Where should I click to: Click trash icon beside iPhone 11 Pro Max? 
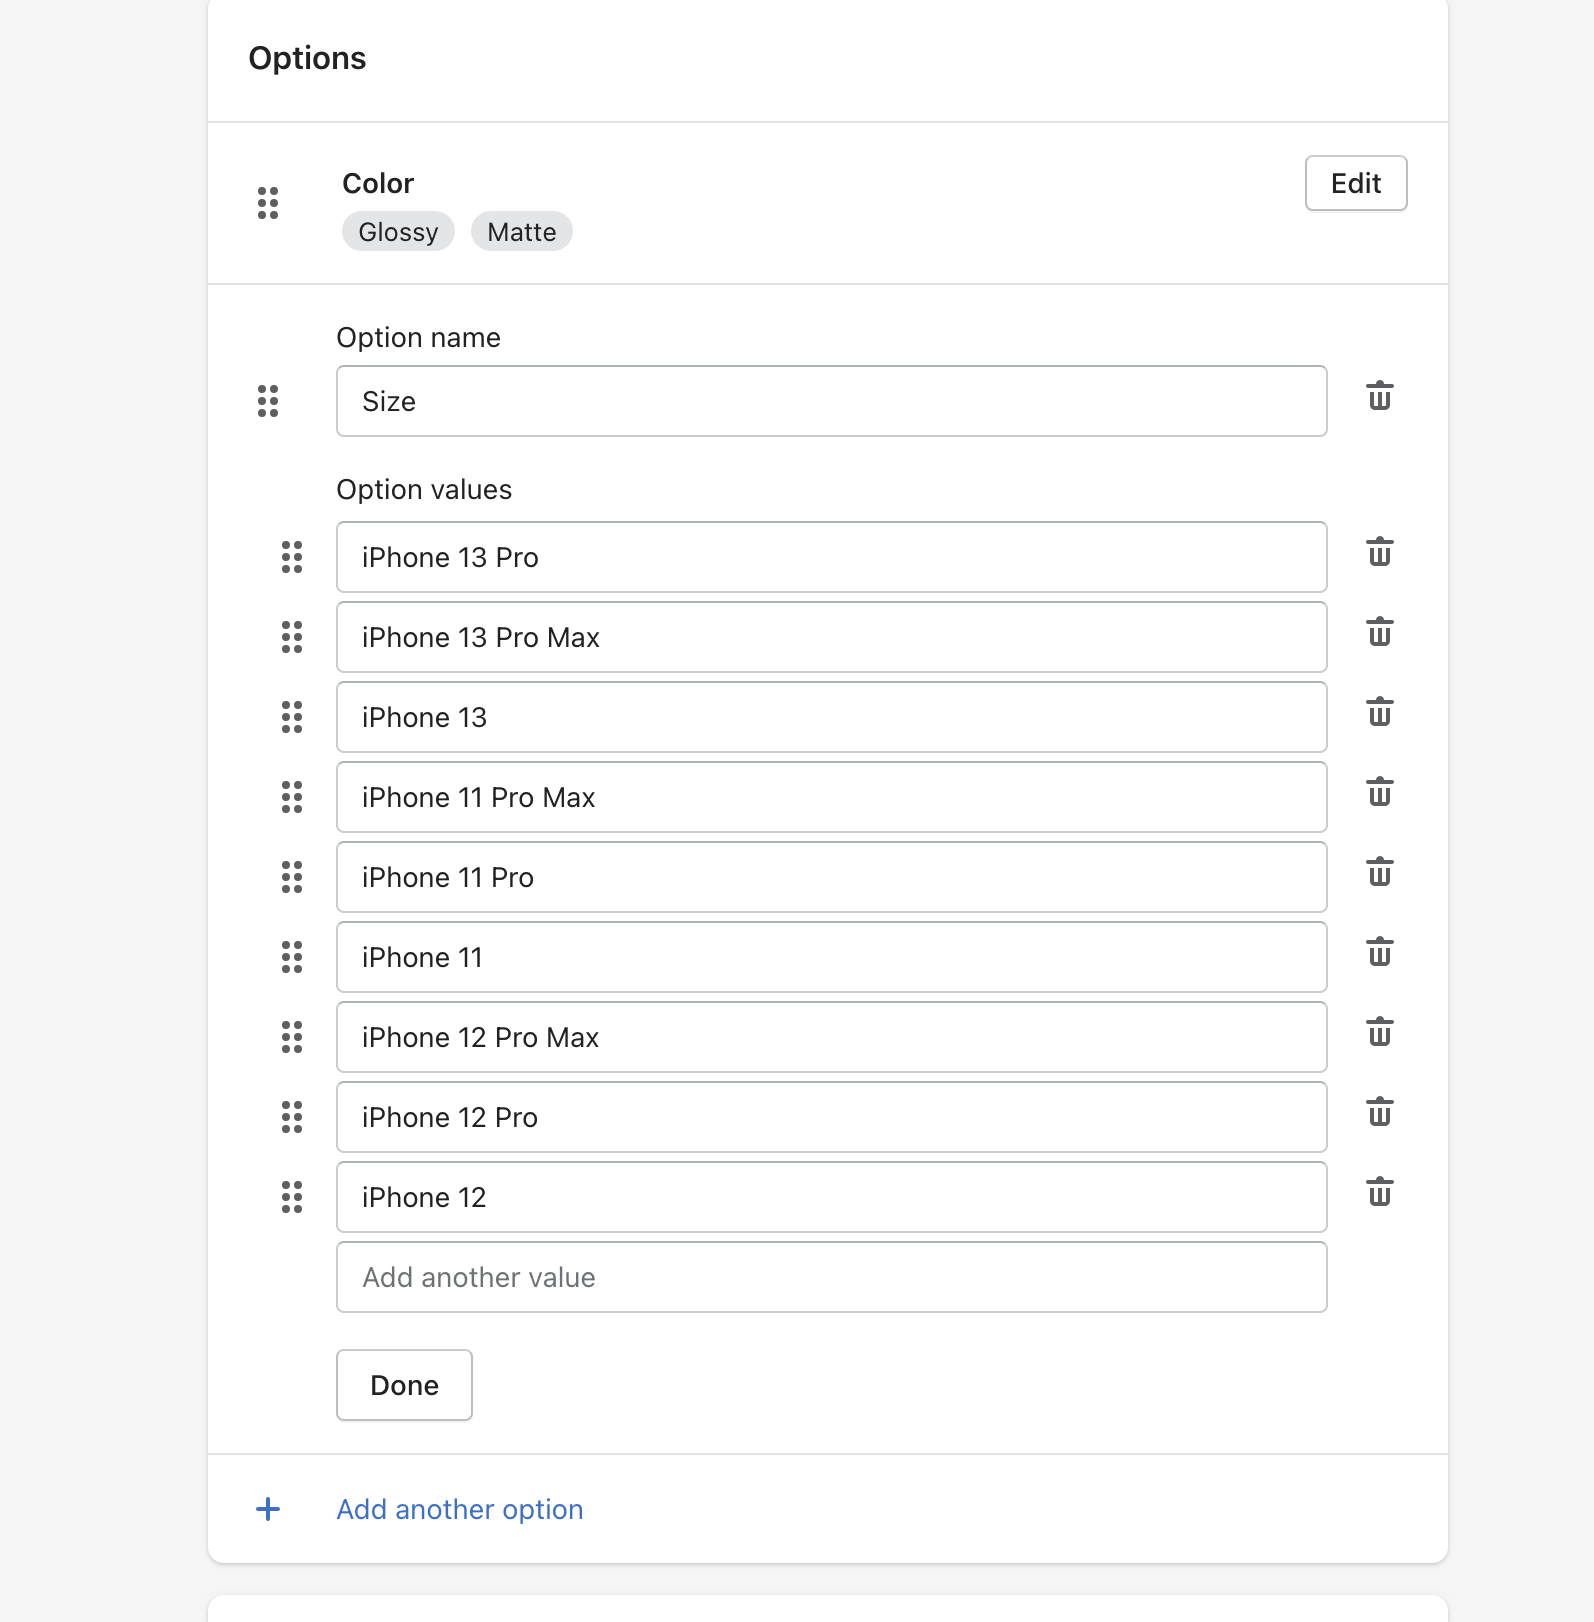(1379, 793)
